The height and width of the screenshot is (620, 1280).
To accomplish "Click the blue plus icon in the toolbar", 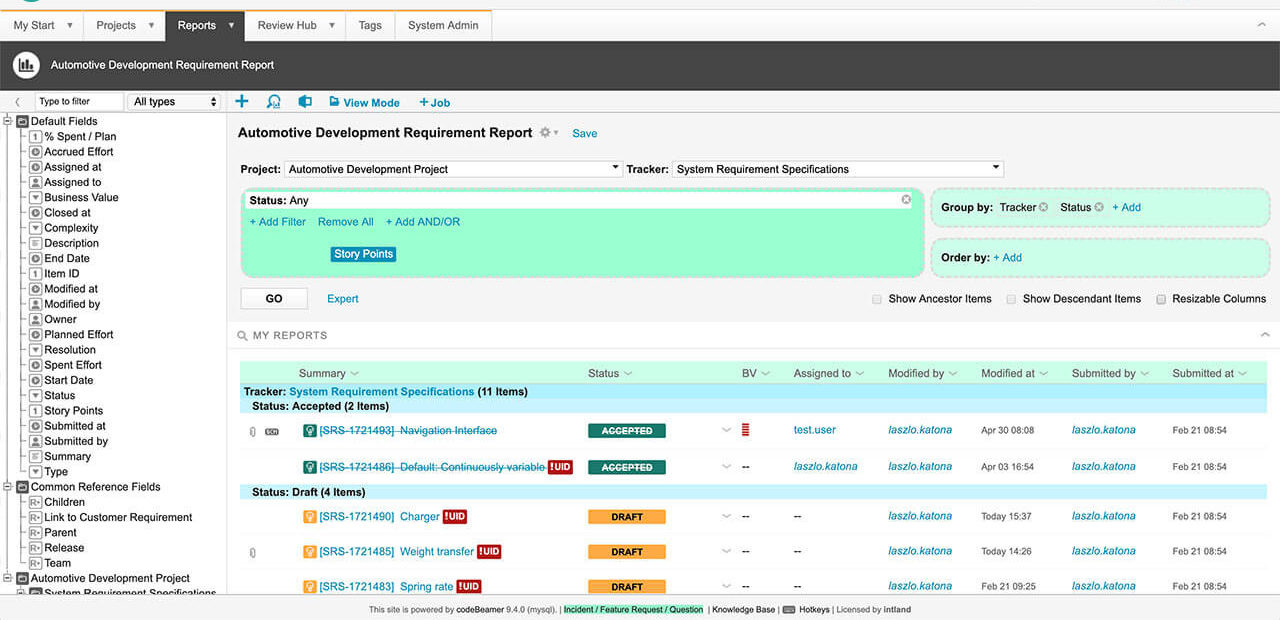I will tap(242, 101).
